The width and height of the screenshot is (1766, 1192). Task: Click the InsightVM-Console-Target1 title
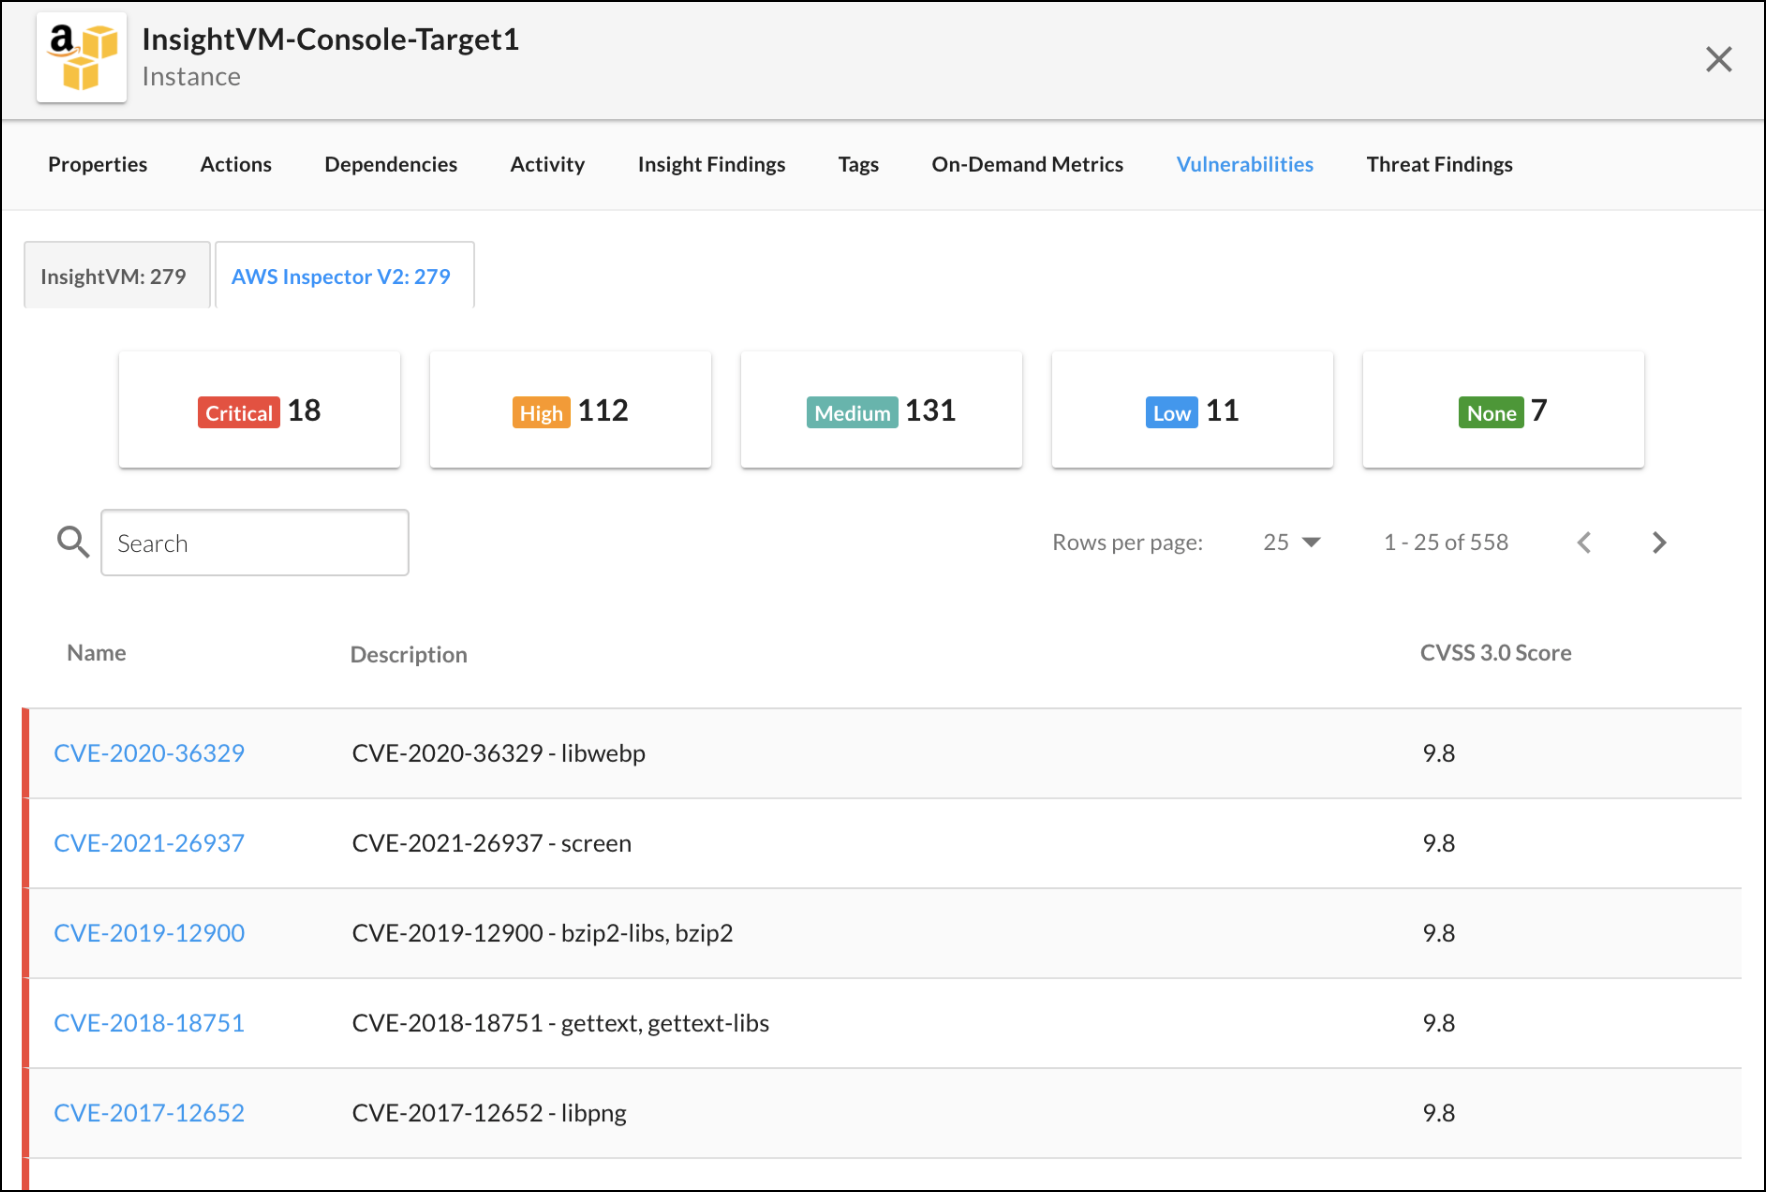click(330, 39)
